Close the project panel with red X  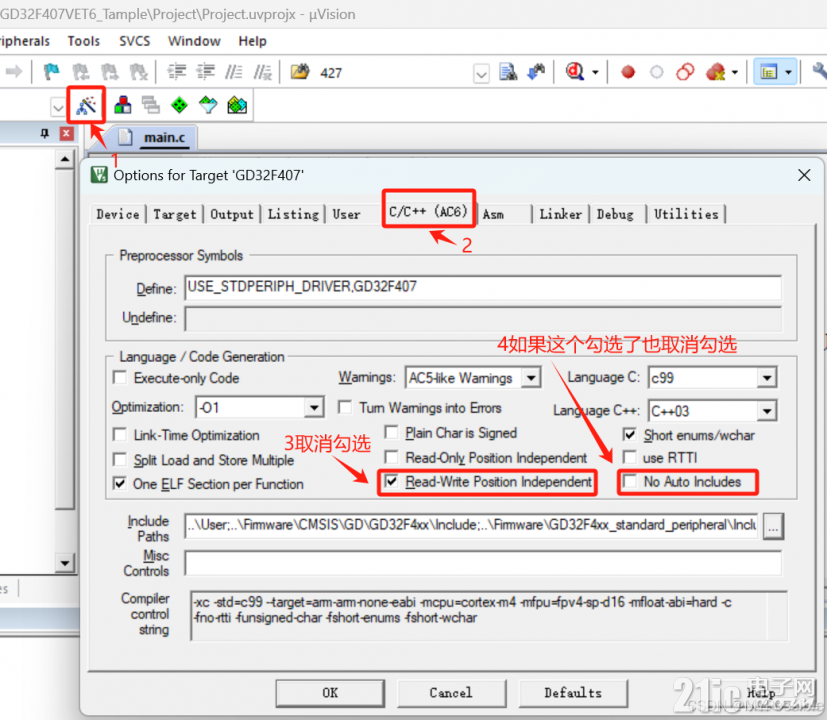pos(66,133)
